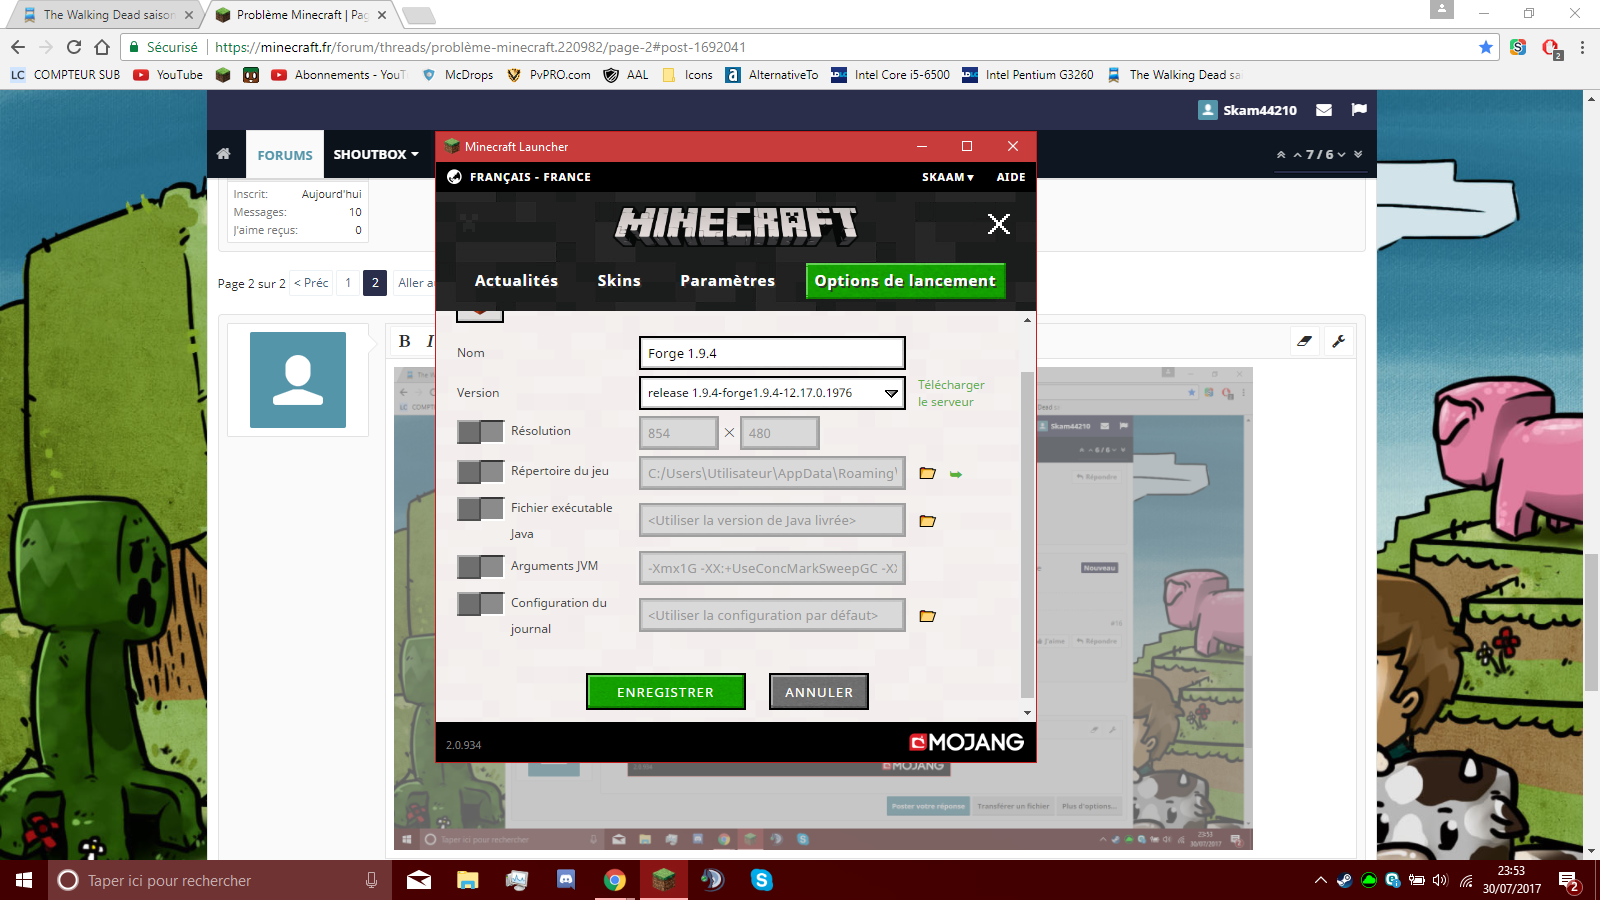Switch to the Actualités tab

click(516, 281)
